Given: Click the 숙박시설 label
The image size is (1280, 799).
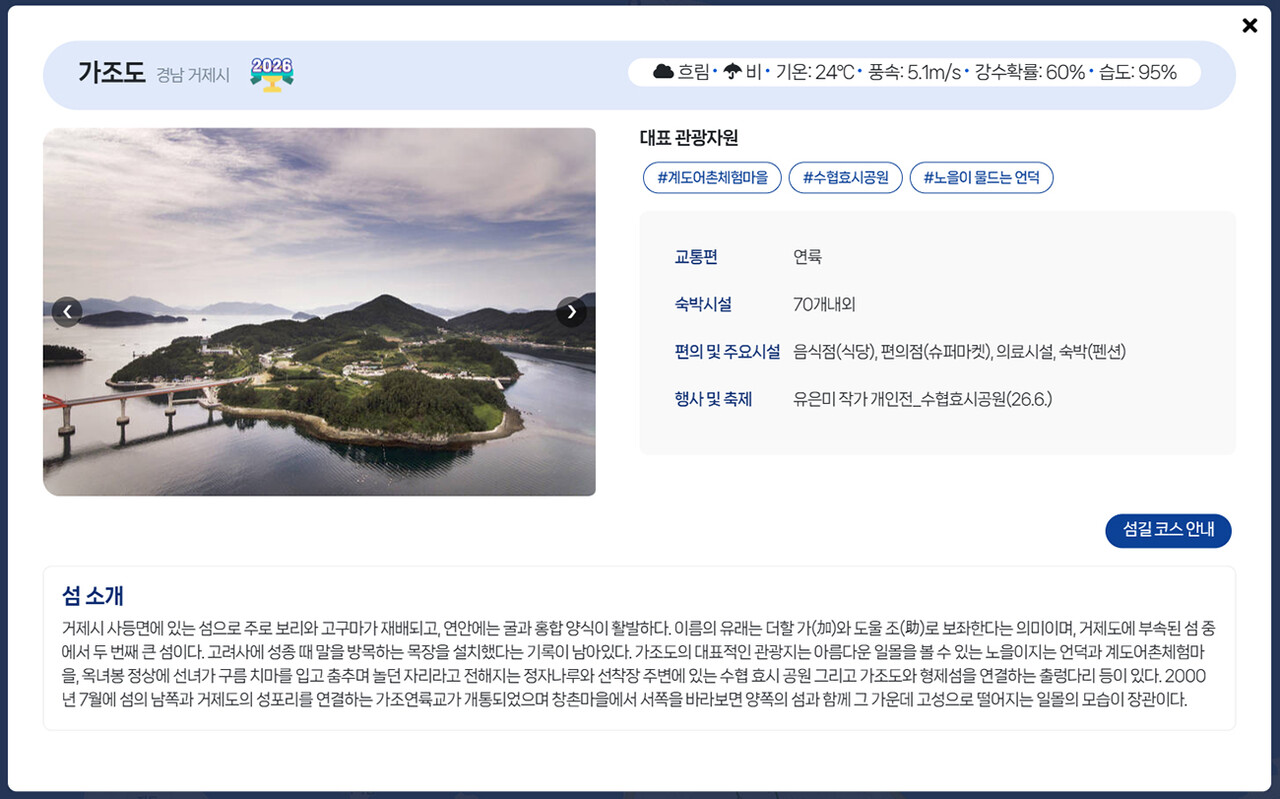Looking at the screenshot, I should click(703, 304).
